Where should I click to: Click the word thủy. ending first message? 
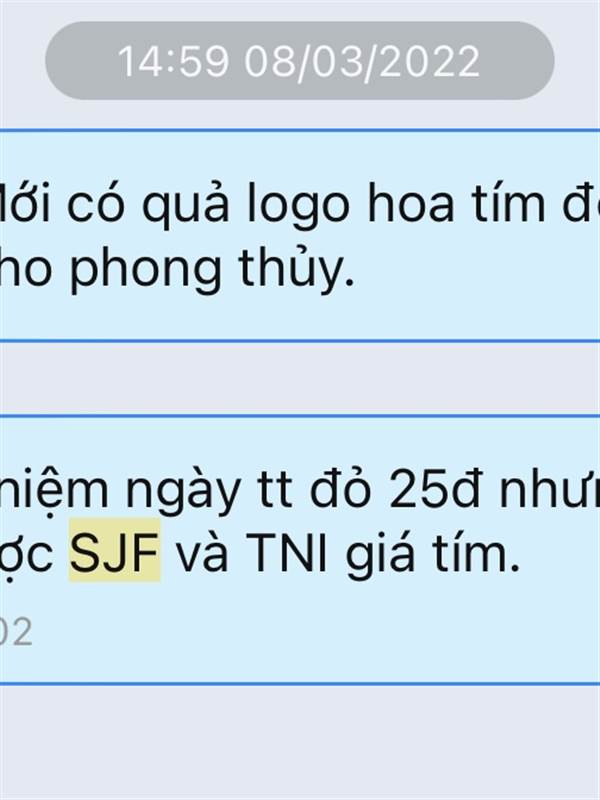(296, 268)
